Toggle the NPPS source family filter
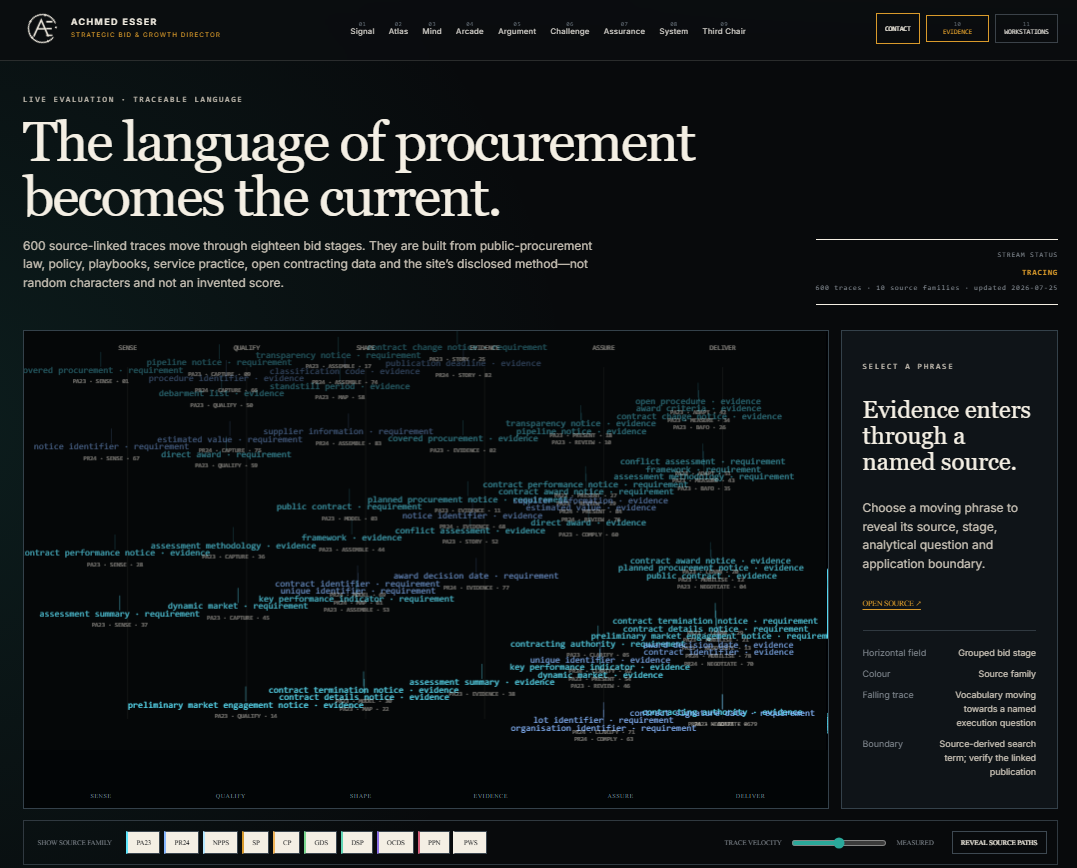Image resolution: width=1077 pixels, height=868 pixels. pos(220,843)
